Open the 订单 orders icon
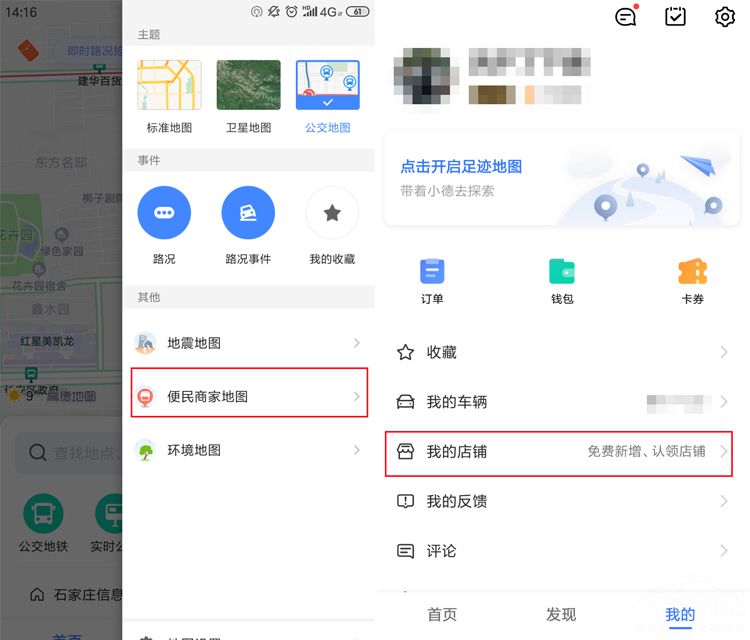Image resolution: width=750 pixels, height=640 pixels. click(432, 272)
